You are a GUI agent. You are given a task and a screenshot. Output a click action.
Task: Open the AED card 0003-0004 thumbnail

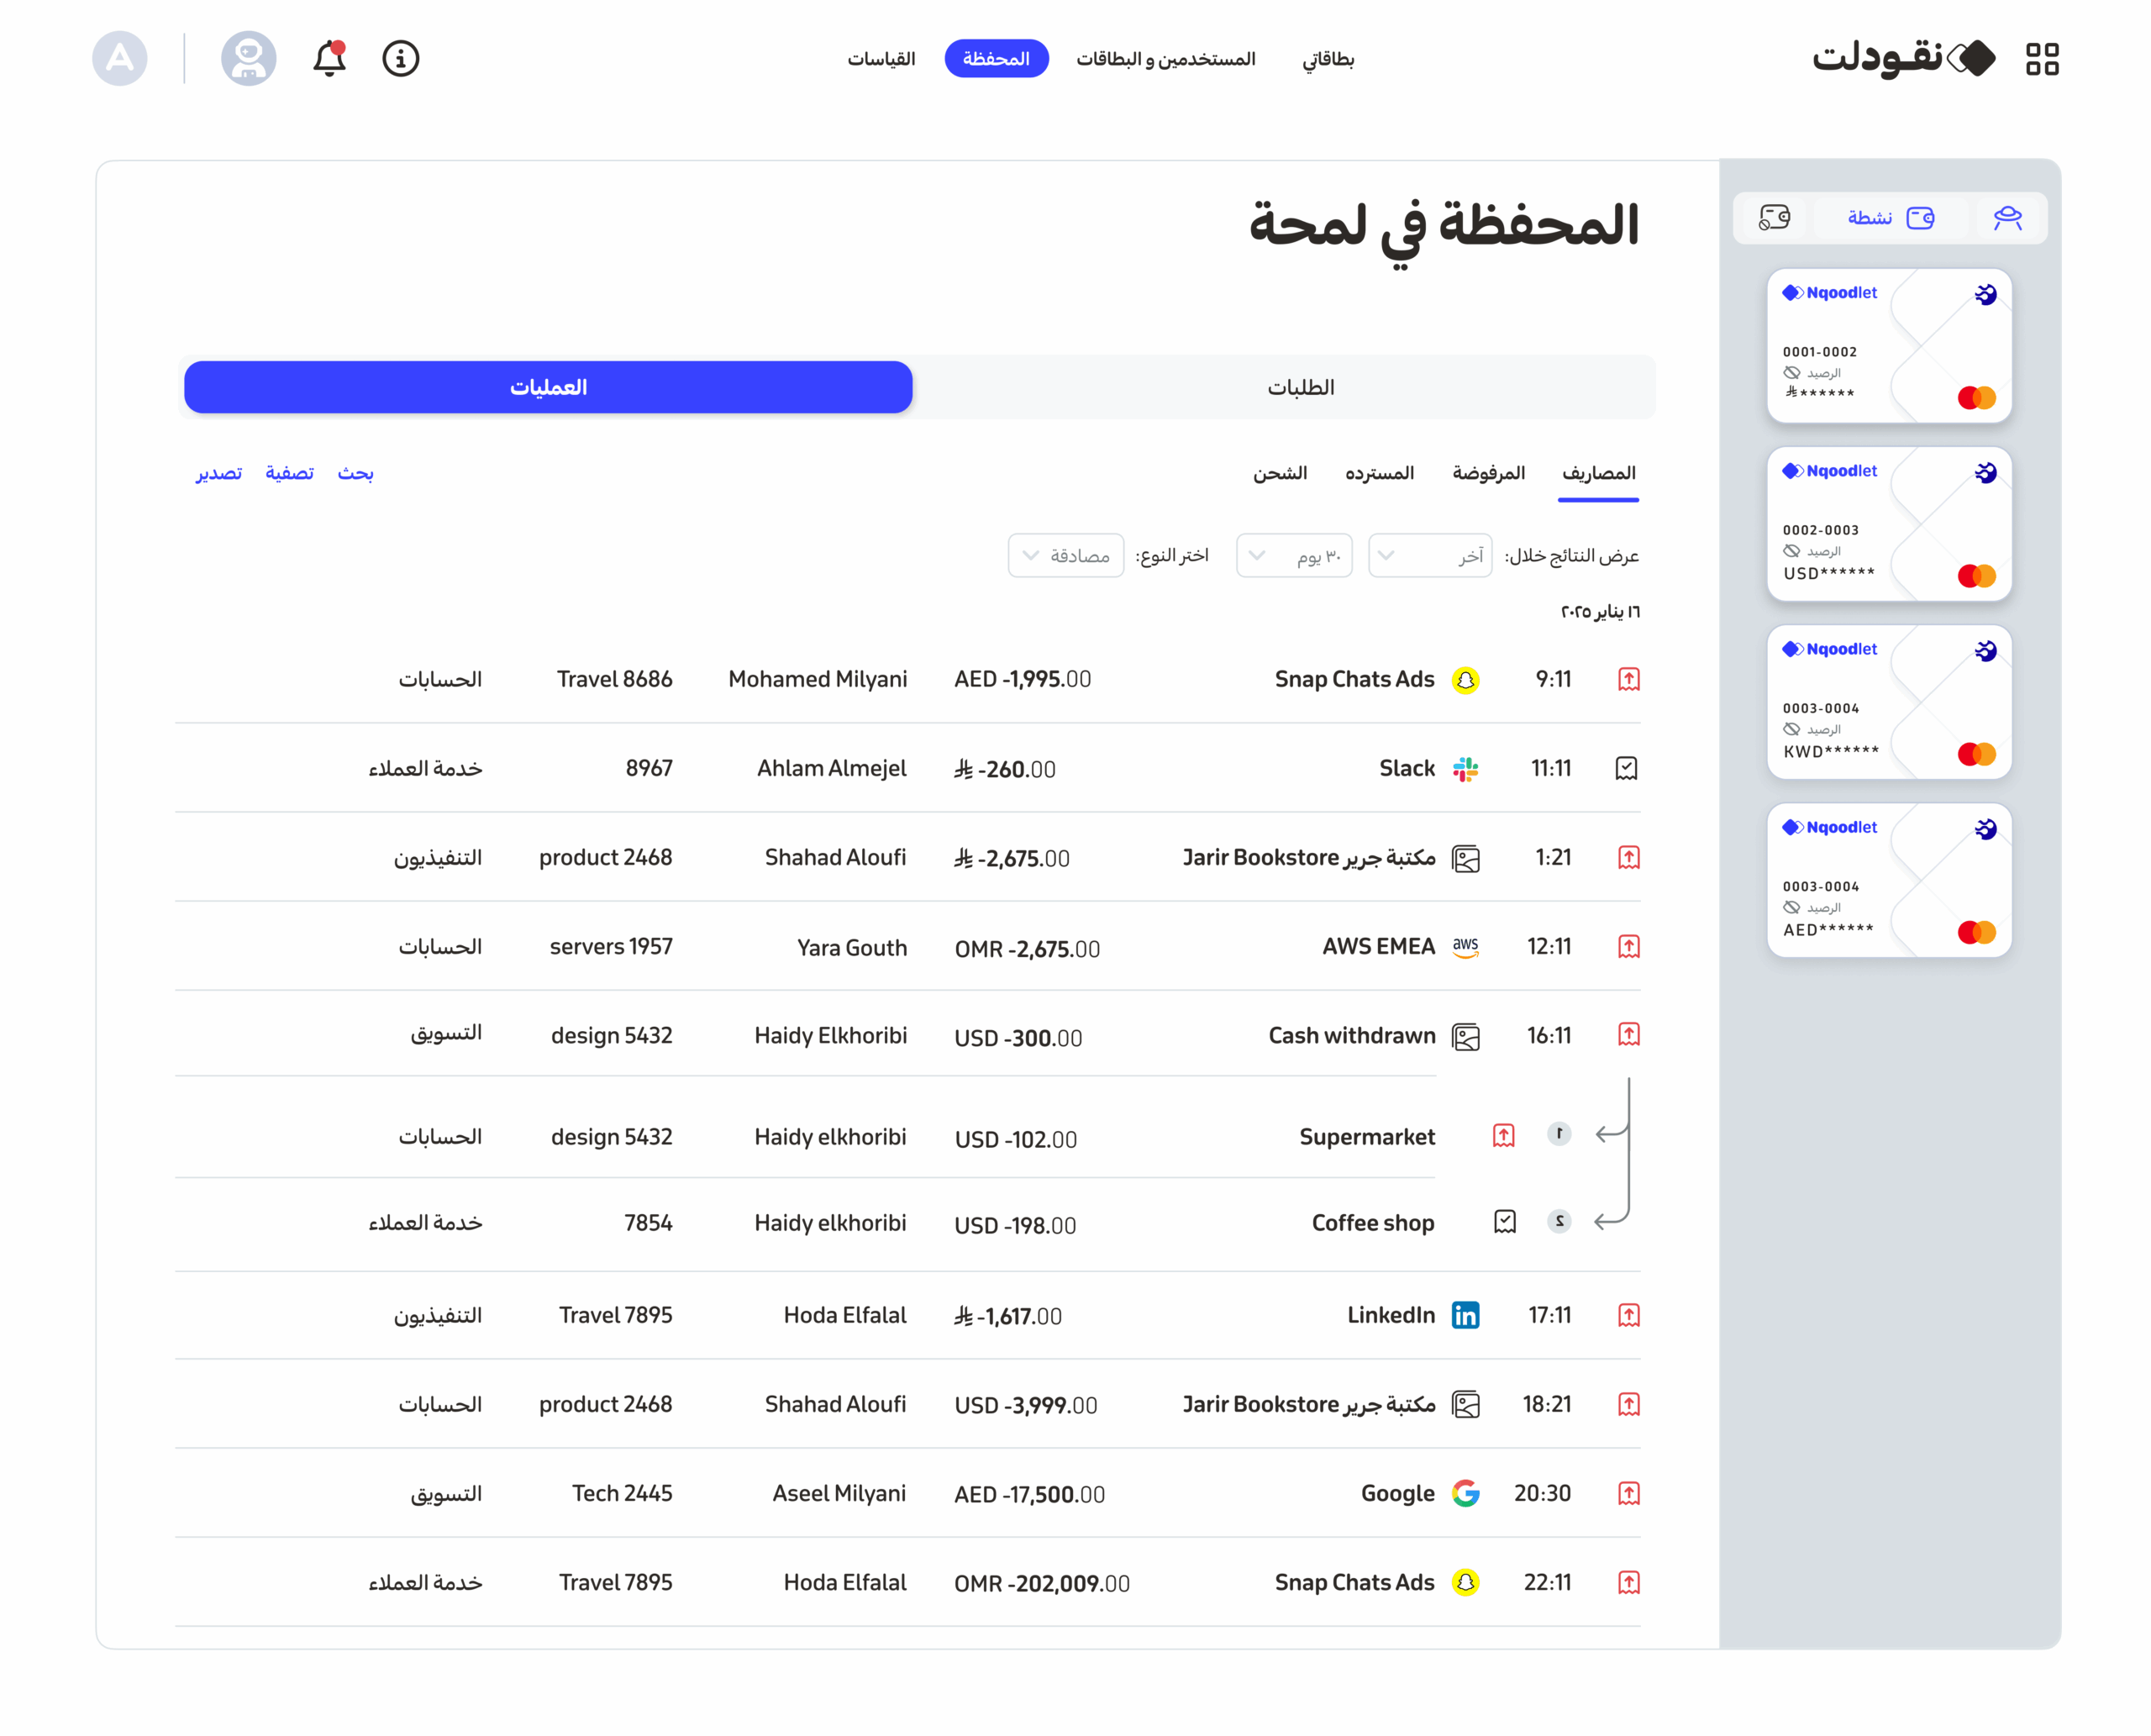coord(1888,880)
